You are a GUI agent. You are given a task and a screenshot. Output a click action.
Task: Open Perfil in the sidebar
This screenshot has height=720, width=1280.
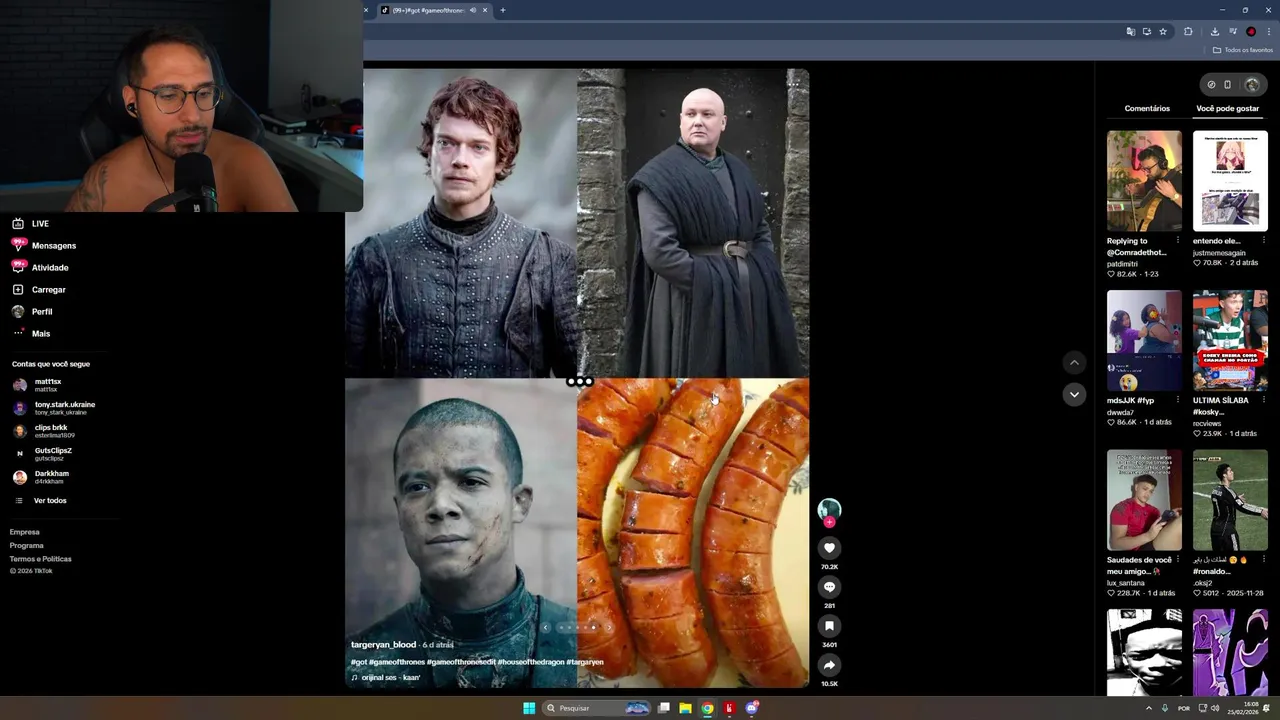[x=32, y=312]
